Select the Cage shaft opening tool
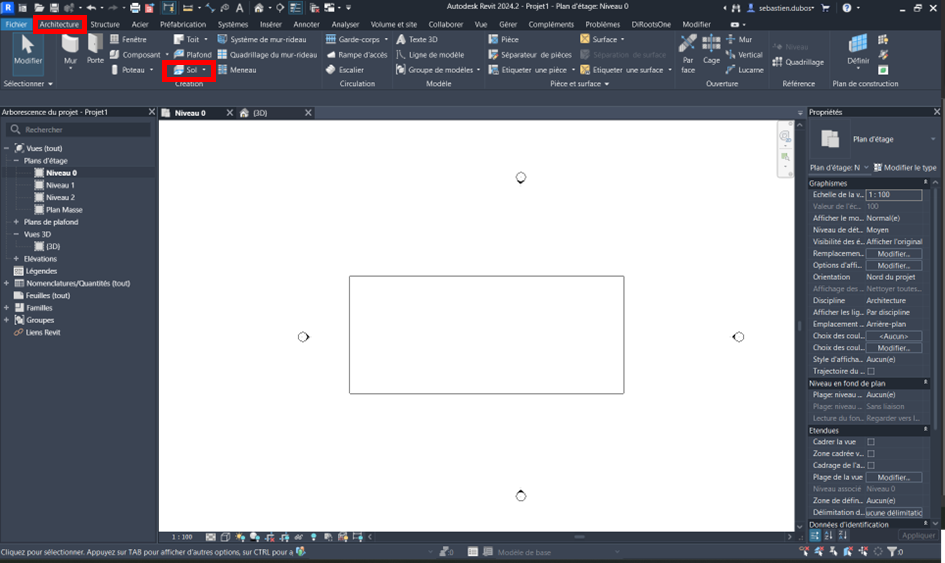The height and width of the screenshot is (563, 945). (711, 50)
